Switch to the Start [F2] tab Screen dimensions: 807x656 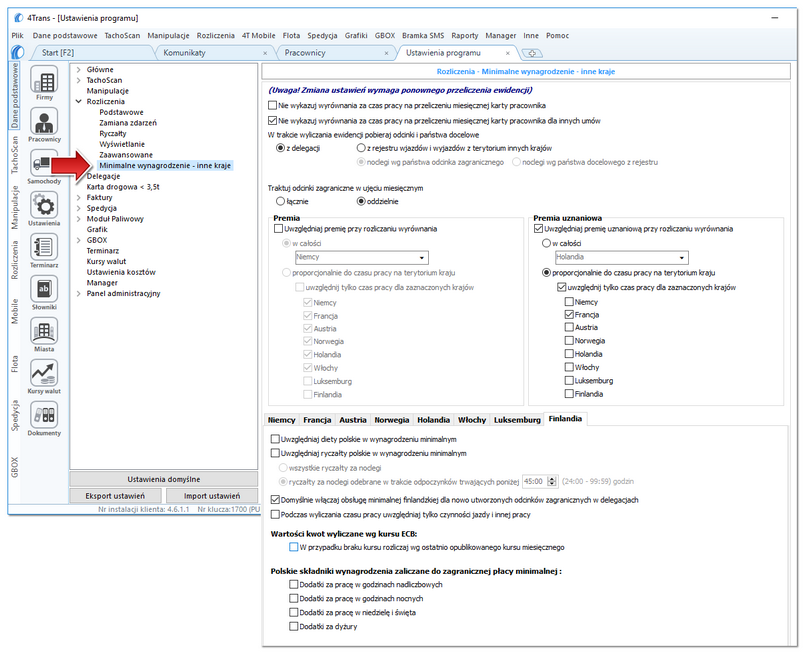[58, 52]
